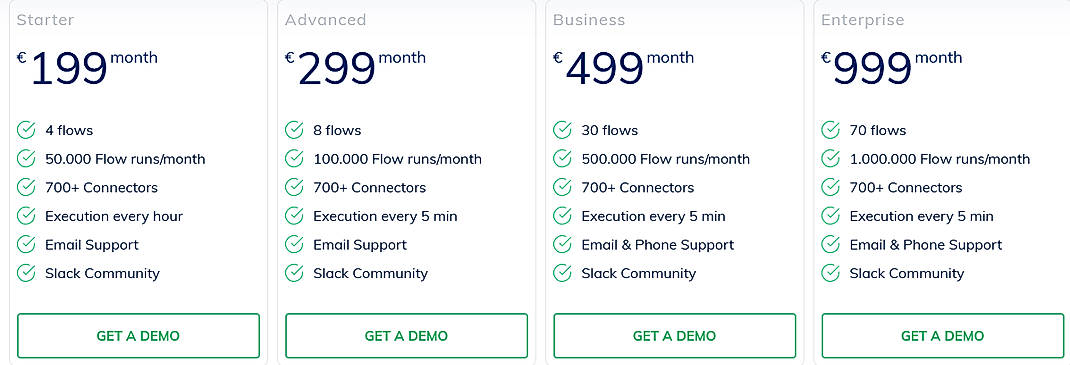Viewport: 1070px width, 365px height.
Task: Click Business's 700+ Connectors checkmark icon
Action: (562, 187)
